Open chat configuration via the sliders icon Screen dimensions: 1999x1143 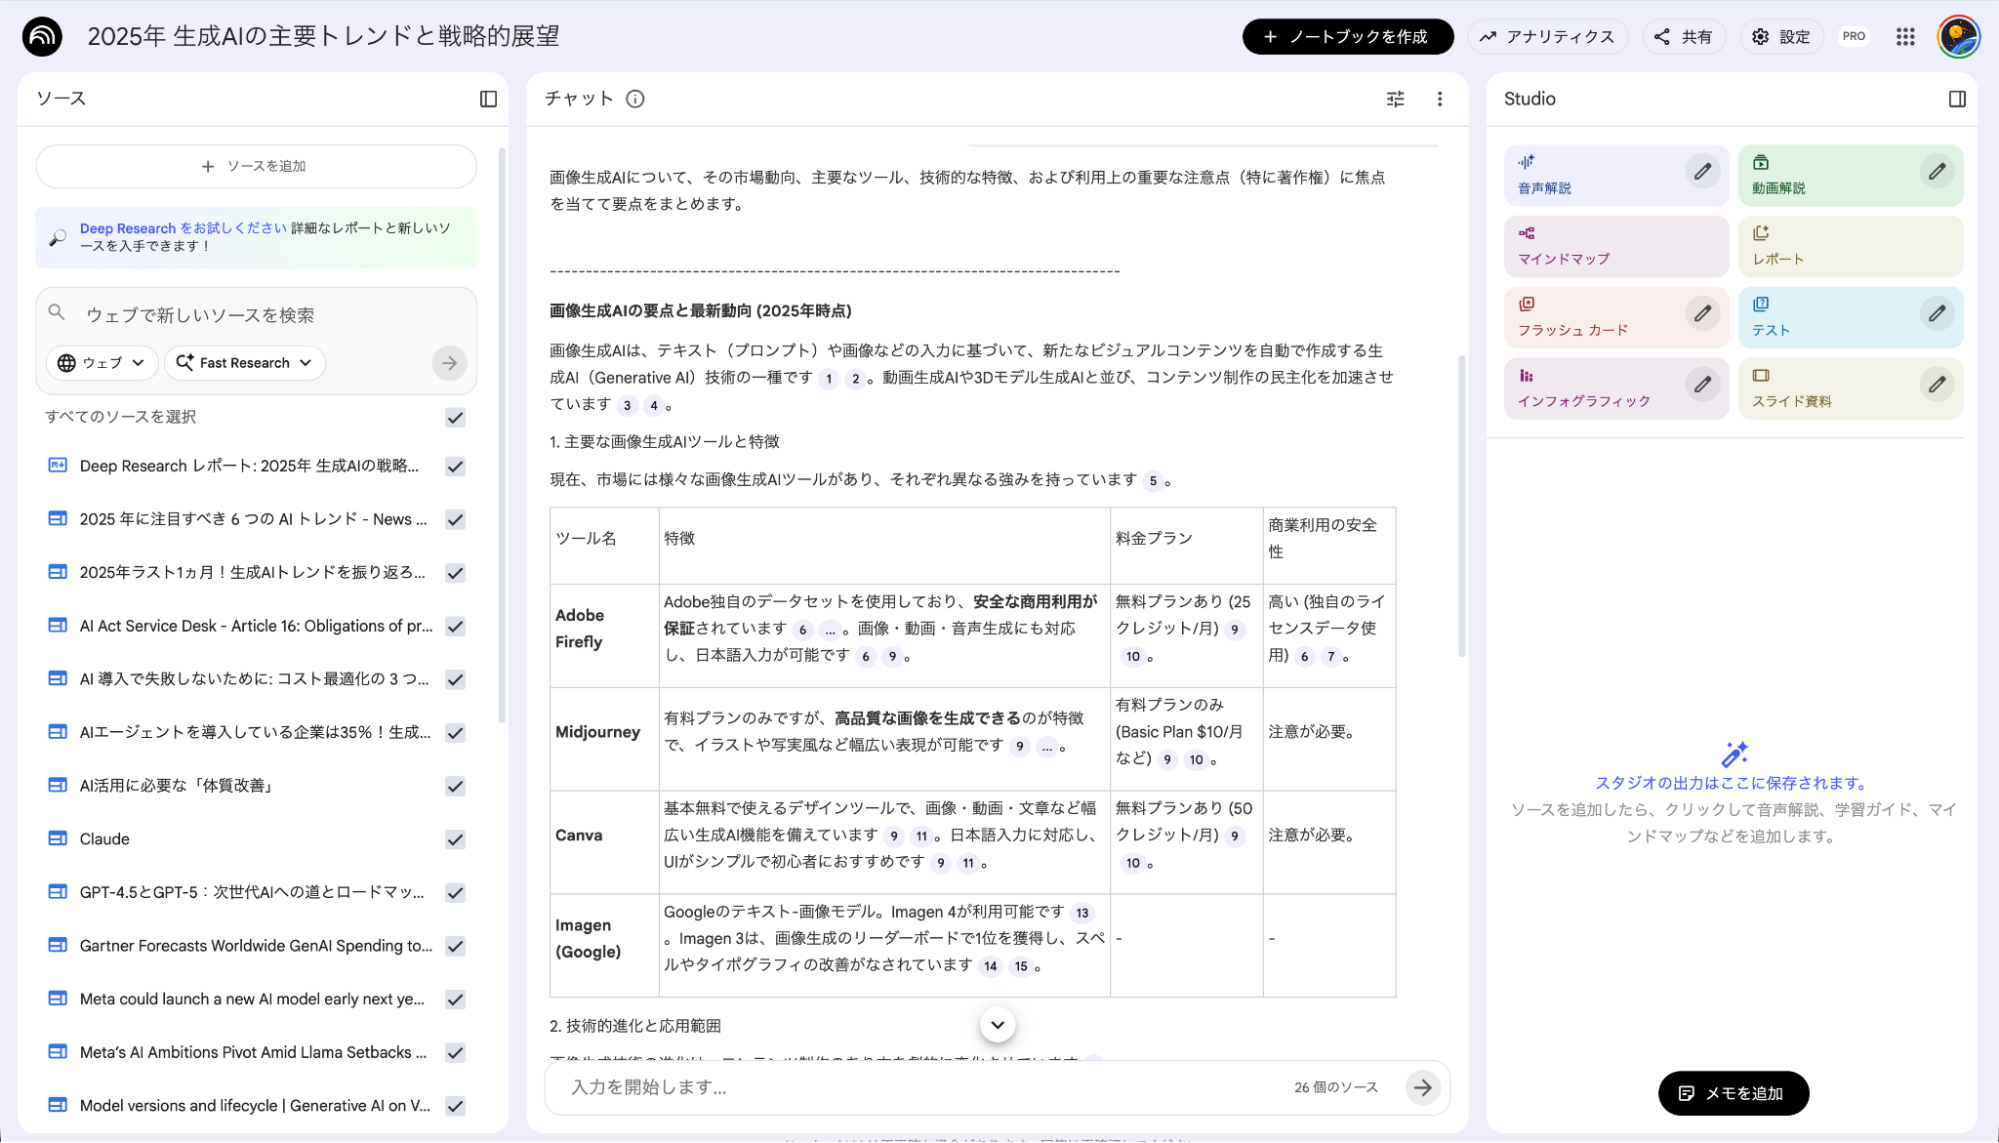(1395, 99)
